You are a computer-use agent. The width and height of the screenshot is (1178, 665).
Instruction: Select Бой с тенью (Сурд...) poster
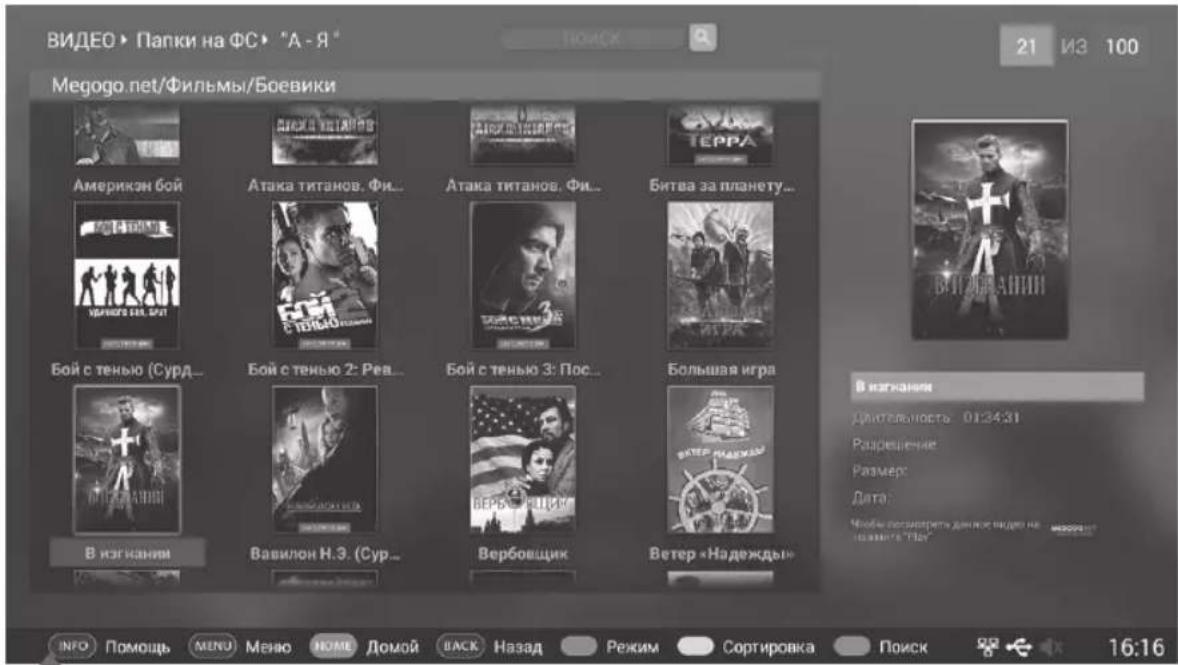(x=127, y=275)
